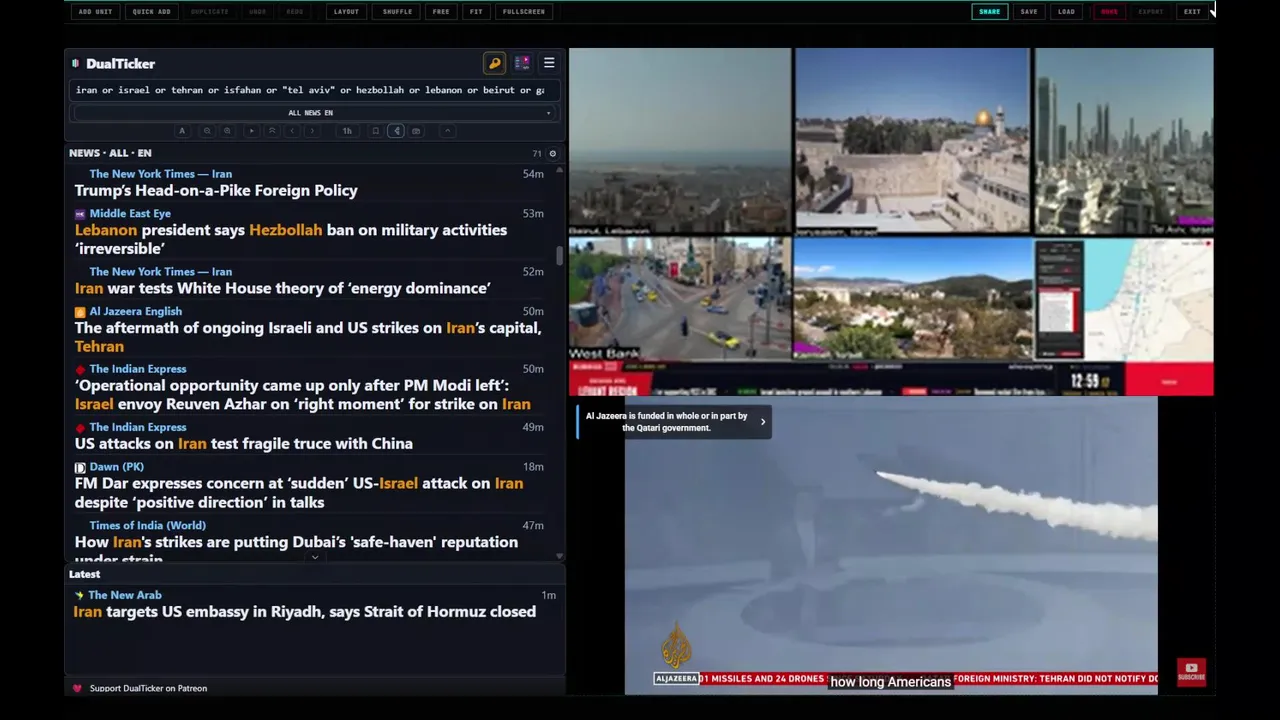The height and width of the screenshot is (720, 1280).
Task: Expand Al Jazeera funding notice chevron
Action: click(763, 422)
